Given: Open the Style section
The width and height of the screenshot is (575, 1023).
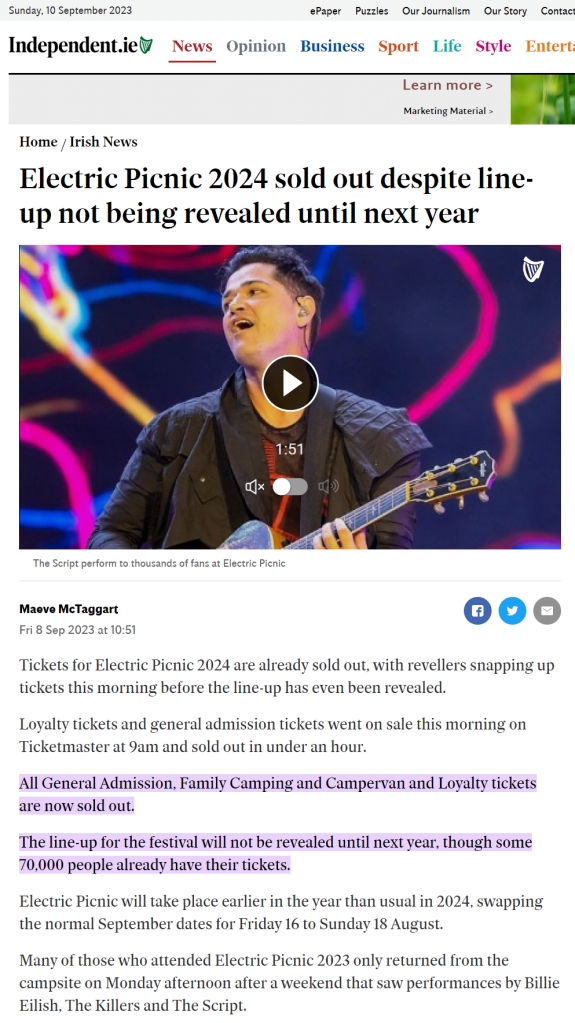Looking at the screenshot, I should pyautogui.click(x=493, y=46).
